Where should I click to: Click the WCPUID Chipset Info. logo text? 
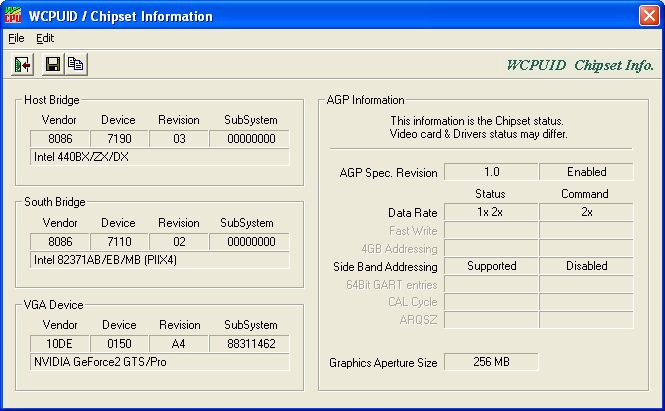tap(580, 65)
